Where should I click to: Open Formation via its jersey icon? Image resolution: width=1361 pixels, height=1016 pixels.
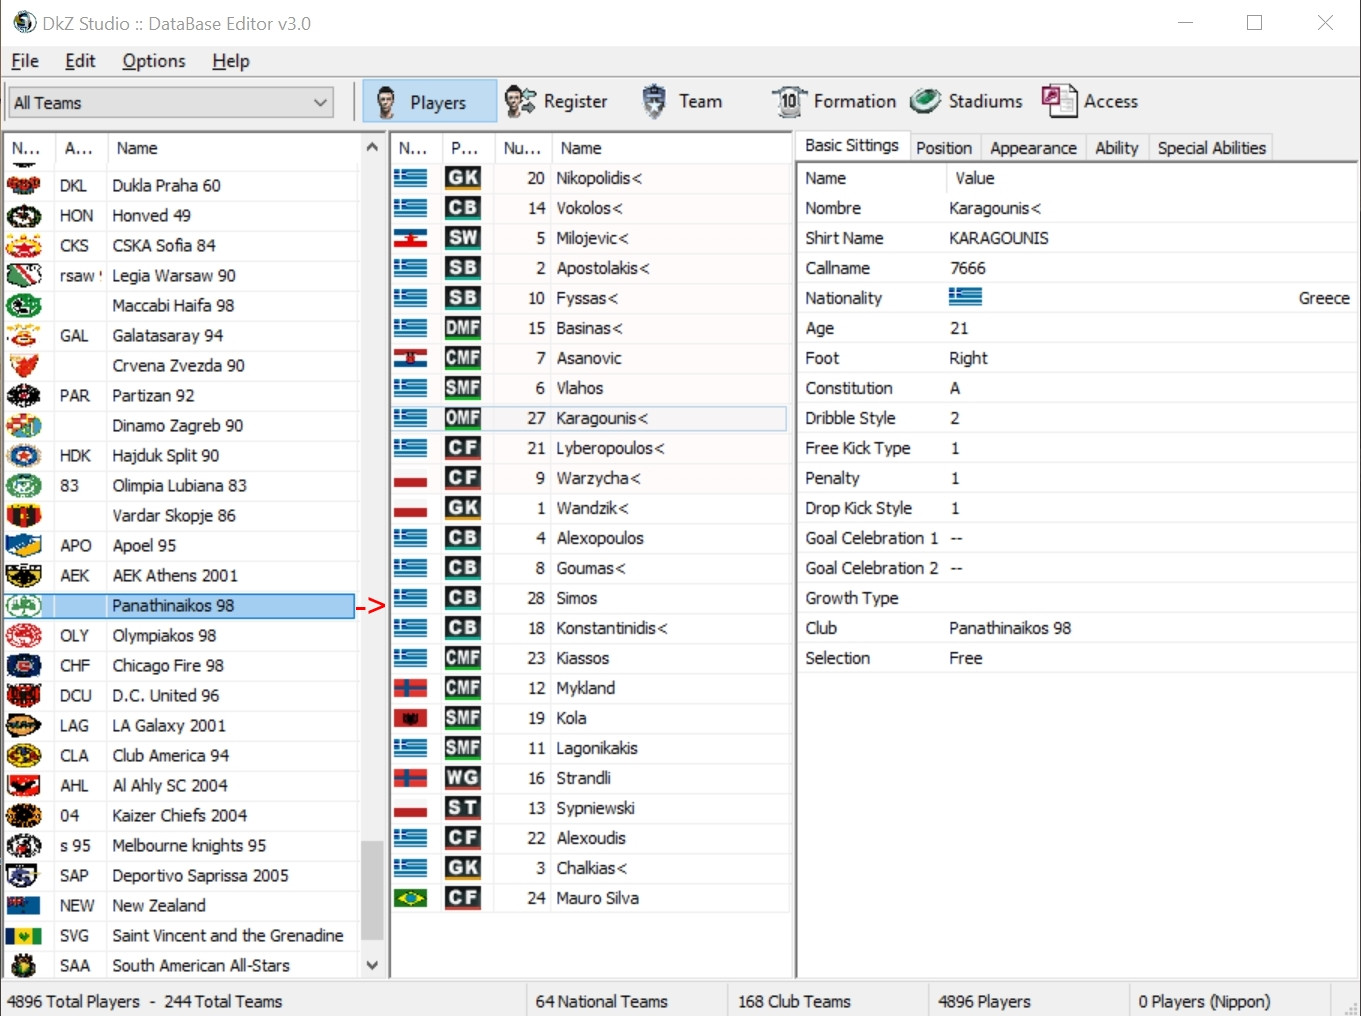coord(789,101)
